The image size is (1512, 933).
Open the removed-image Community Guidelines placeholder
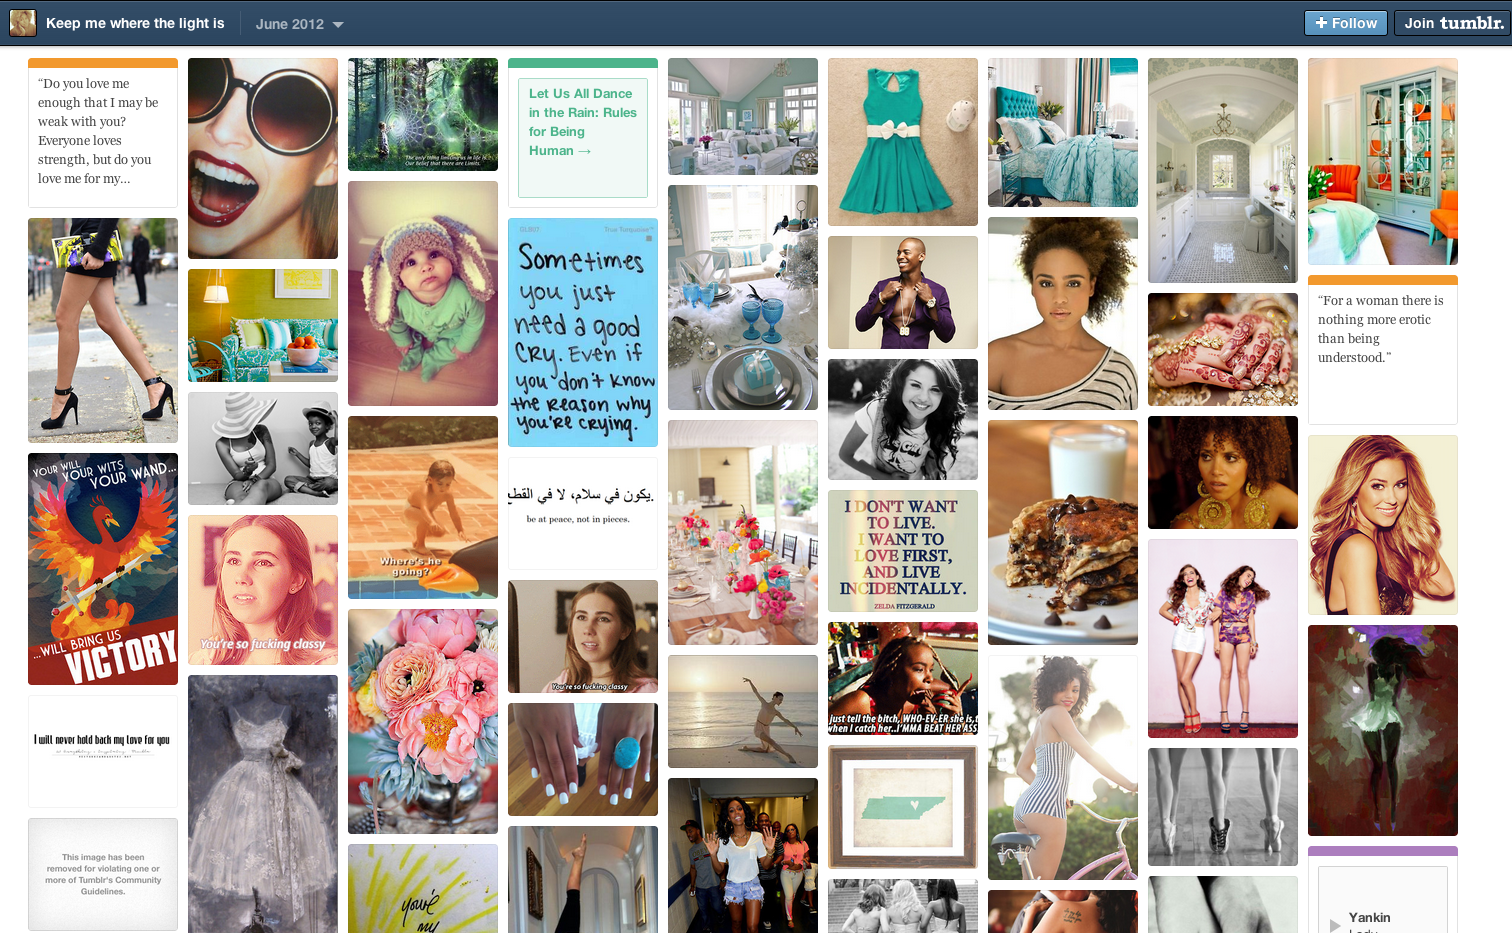click(102, 874)
